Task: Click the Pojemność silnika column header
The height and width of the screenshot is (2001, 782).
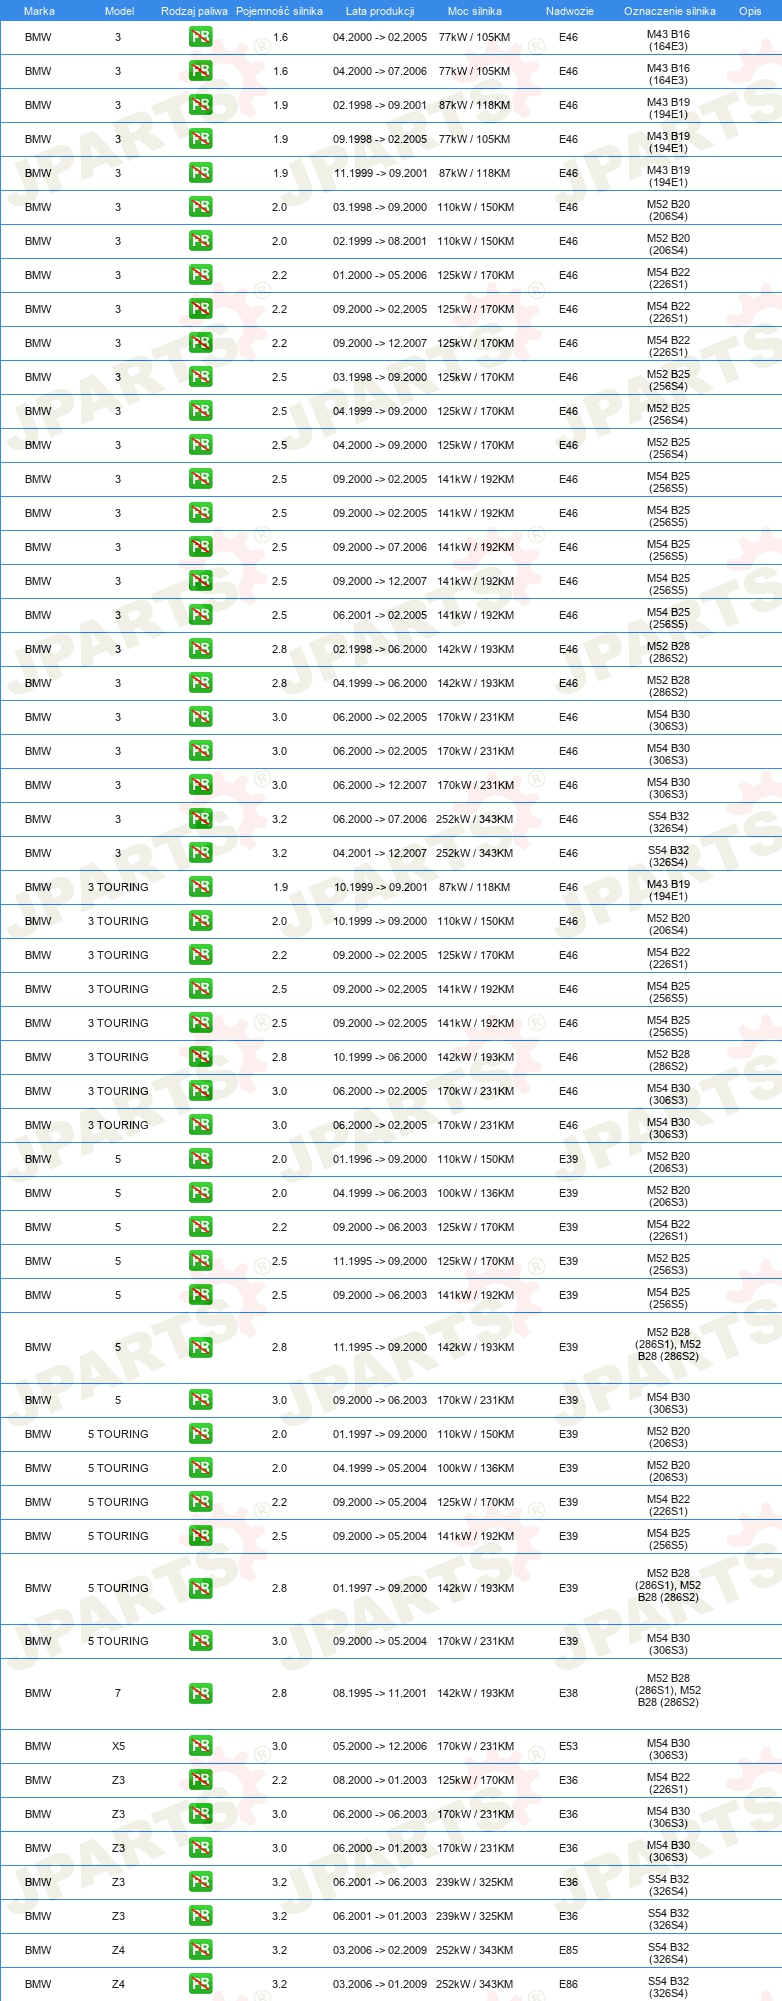Action: [x=279, y=11]
